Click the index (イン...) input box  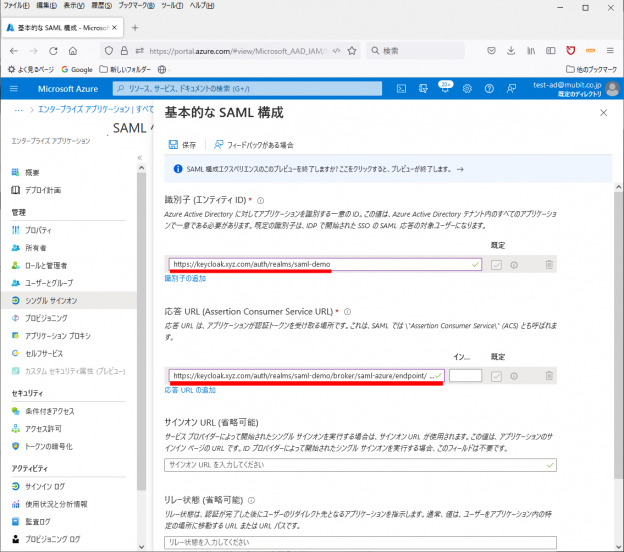[465, 376]
